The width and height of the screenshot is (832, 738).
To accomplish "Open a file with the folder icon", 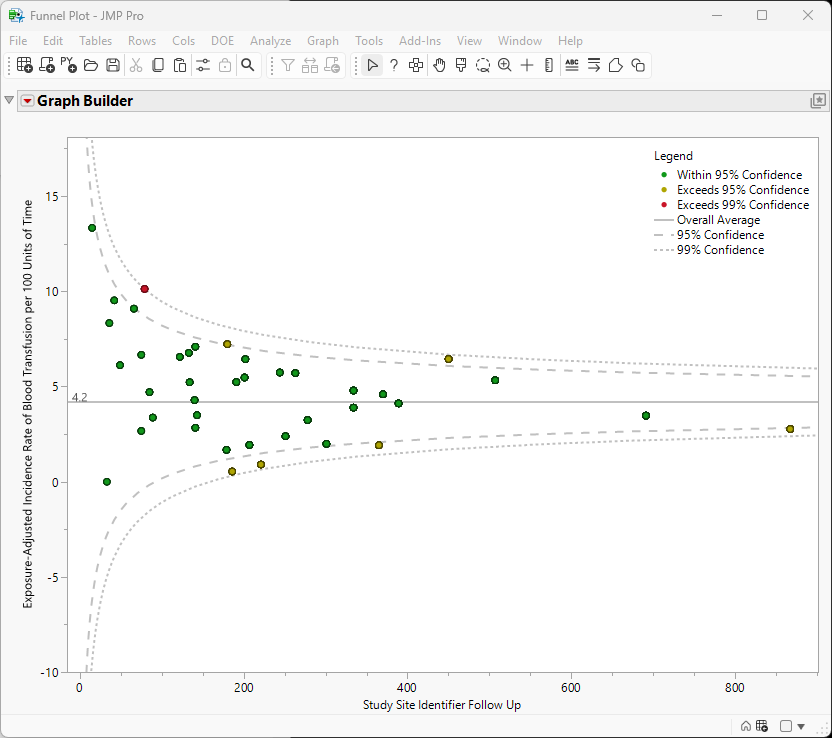I will (x=91, y=65).
